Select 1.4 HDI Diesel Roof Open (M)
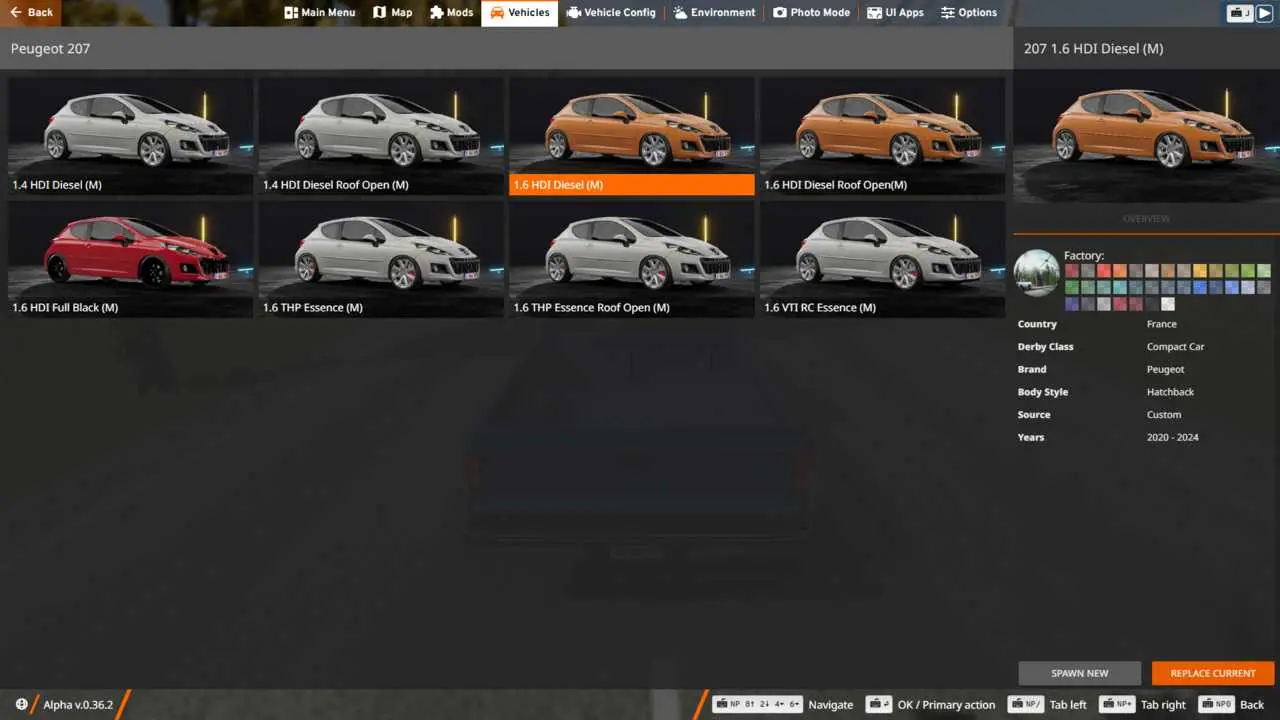This screenshot has width=1280, height=720. tap(381, 136)
